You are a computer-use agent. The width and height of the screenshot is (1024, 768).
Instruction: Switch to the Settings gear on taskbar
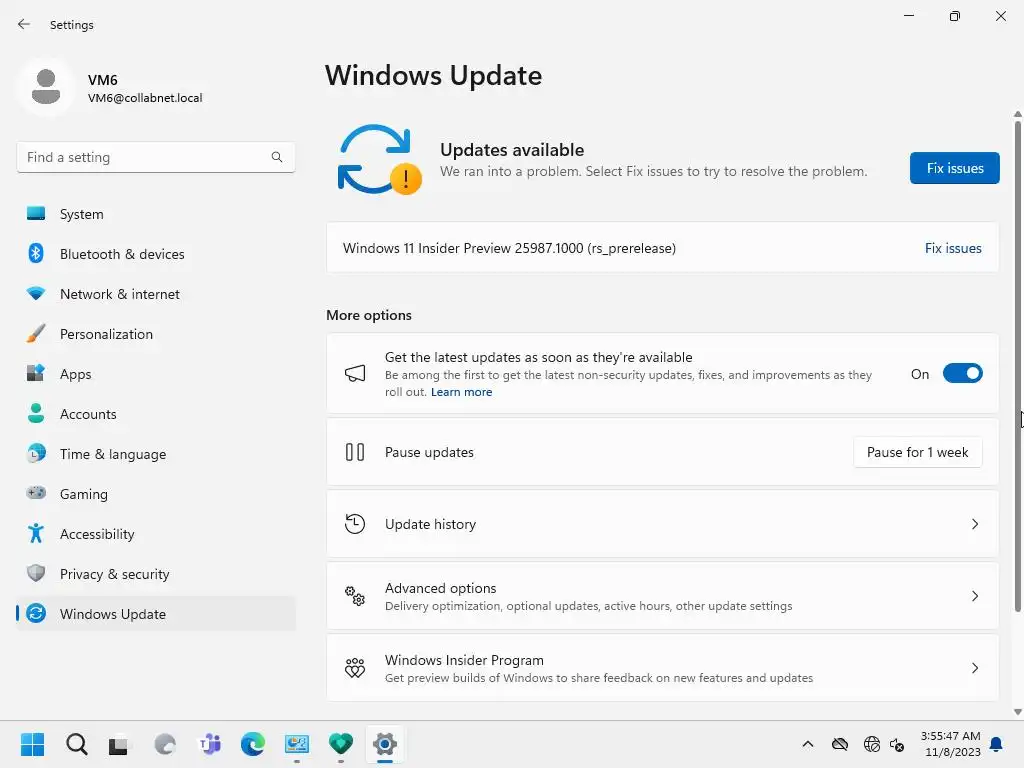tap(385, 744)
